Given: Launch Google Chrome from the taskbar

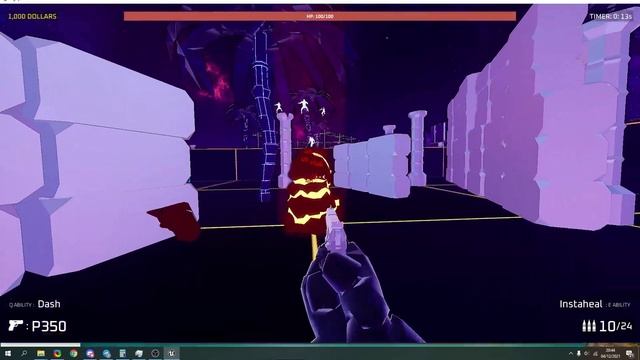Looking at the screenshot, I should 73,353.
